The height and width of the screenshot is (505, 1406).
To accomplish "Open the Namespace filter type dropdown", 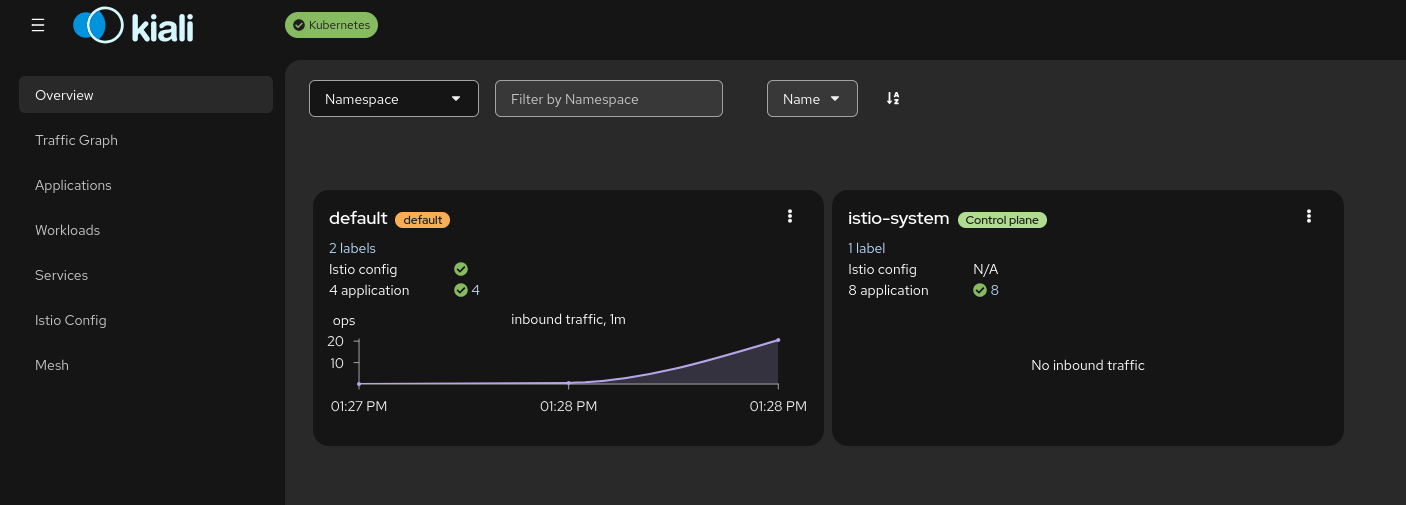I will [394, 99].
